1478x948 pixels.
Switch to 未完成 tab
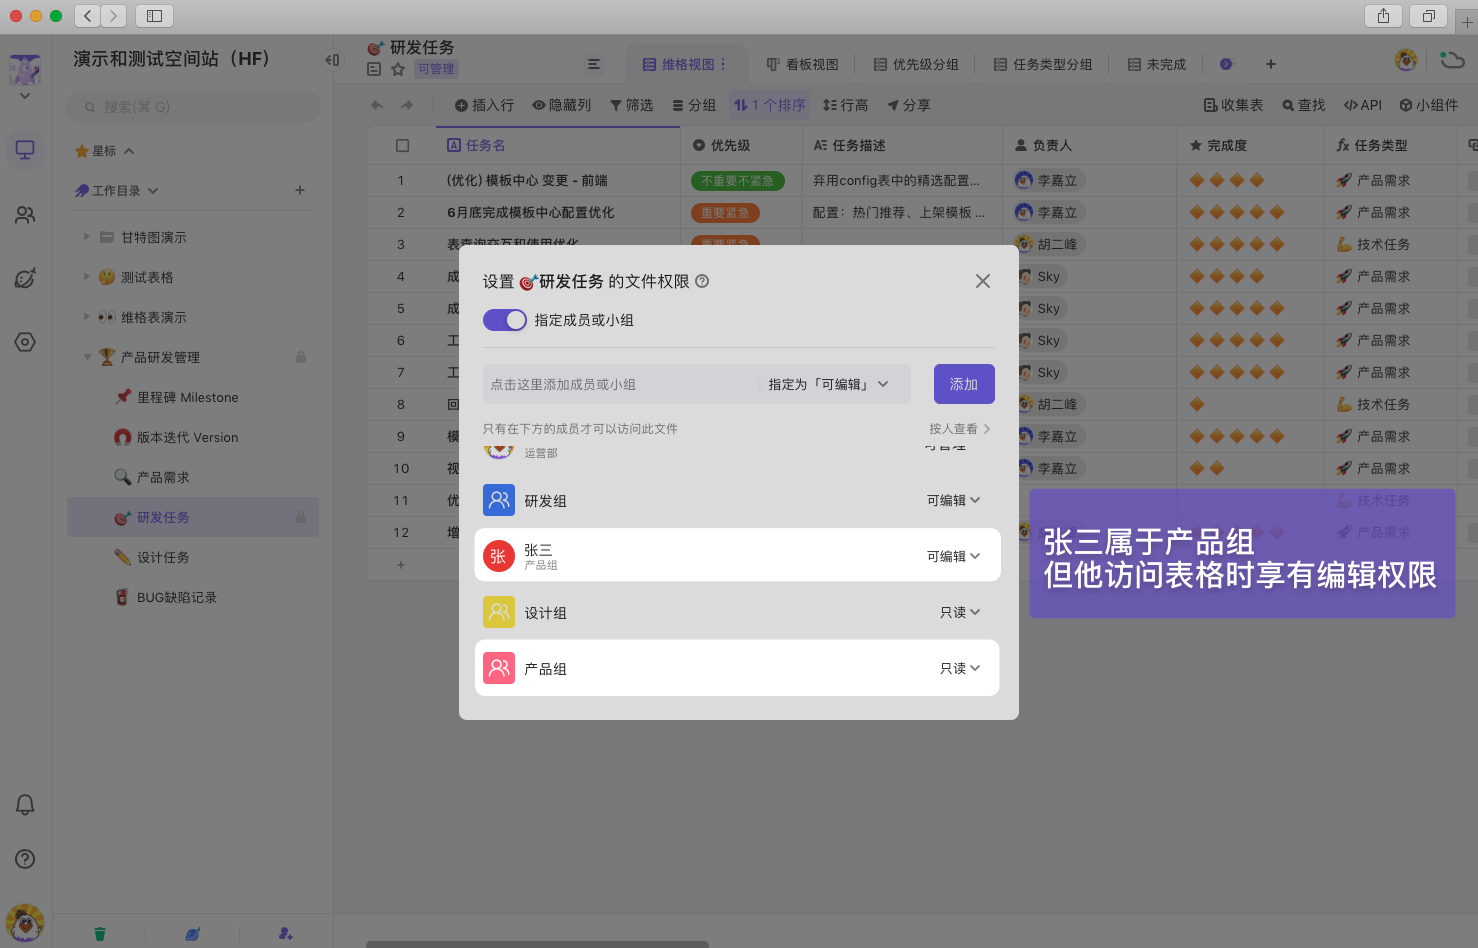1157,64
